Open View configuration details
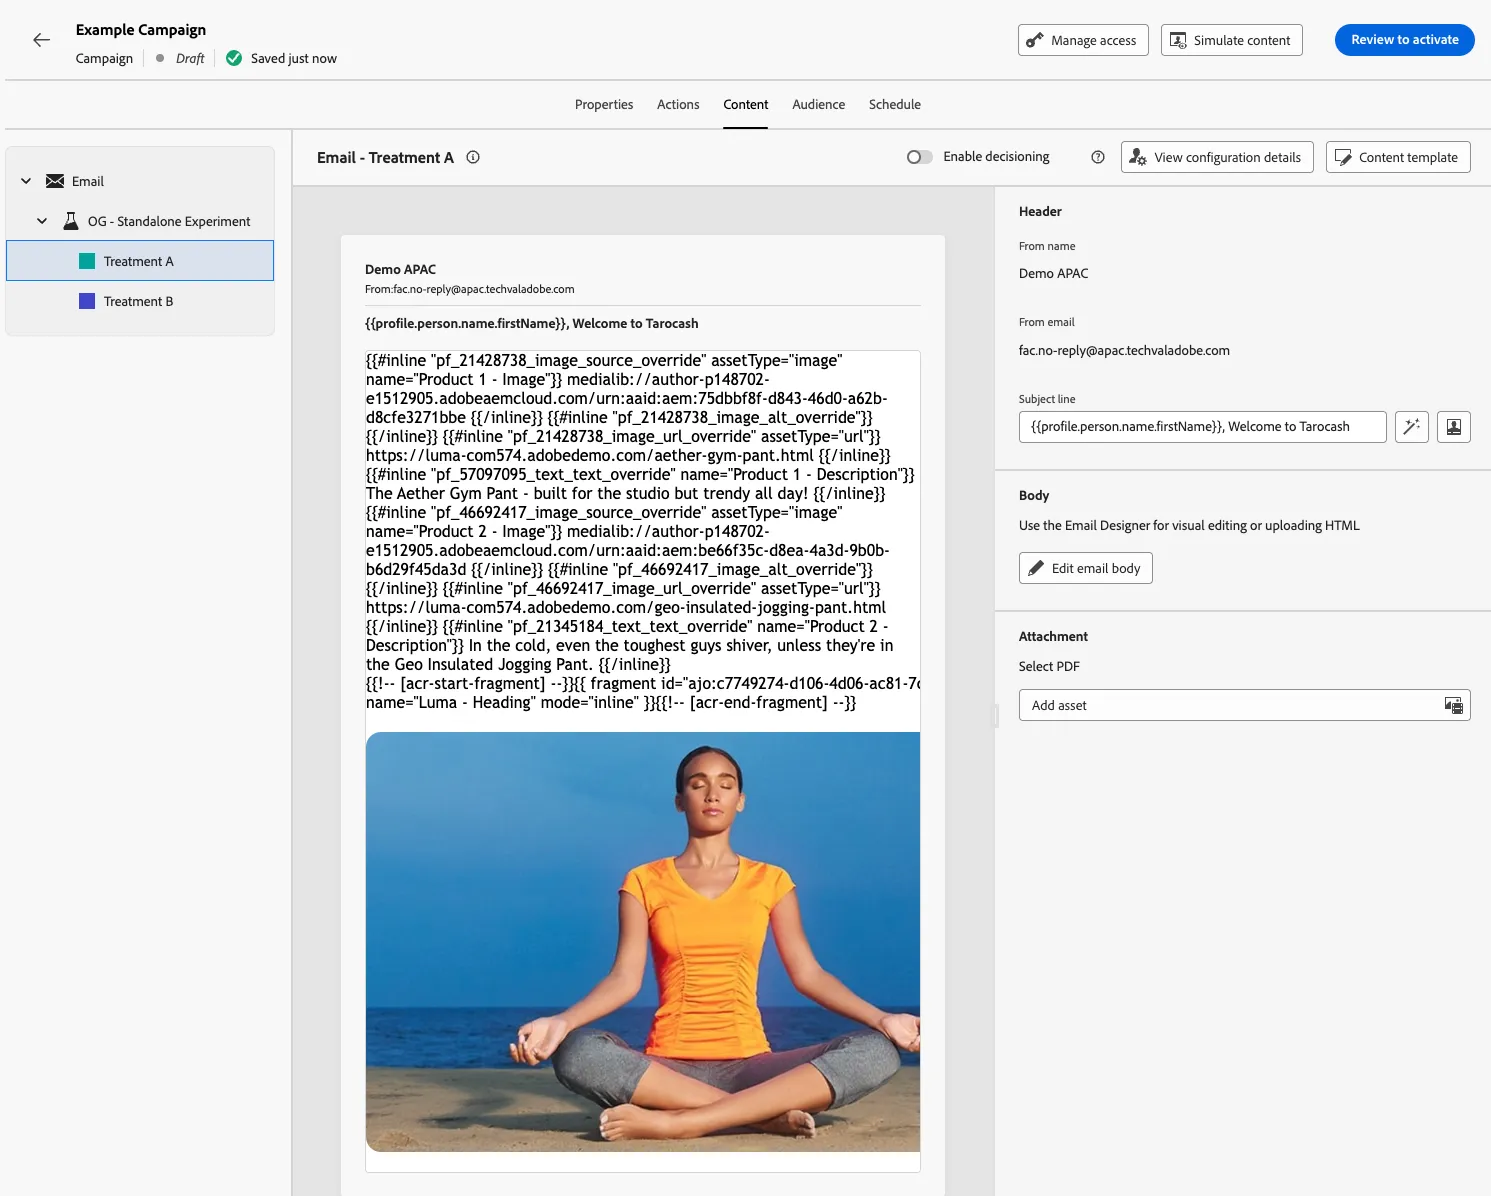Image resolution: width=1491 pixels, height=1196 pixels. point(1217,157)
